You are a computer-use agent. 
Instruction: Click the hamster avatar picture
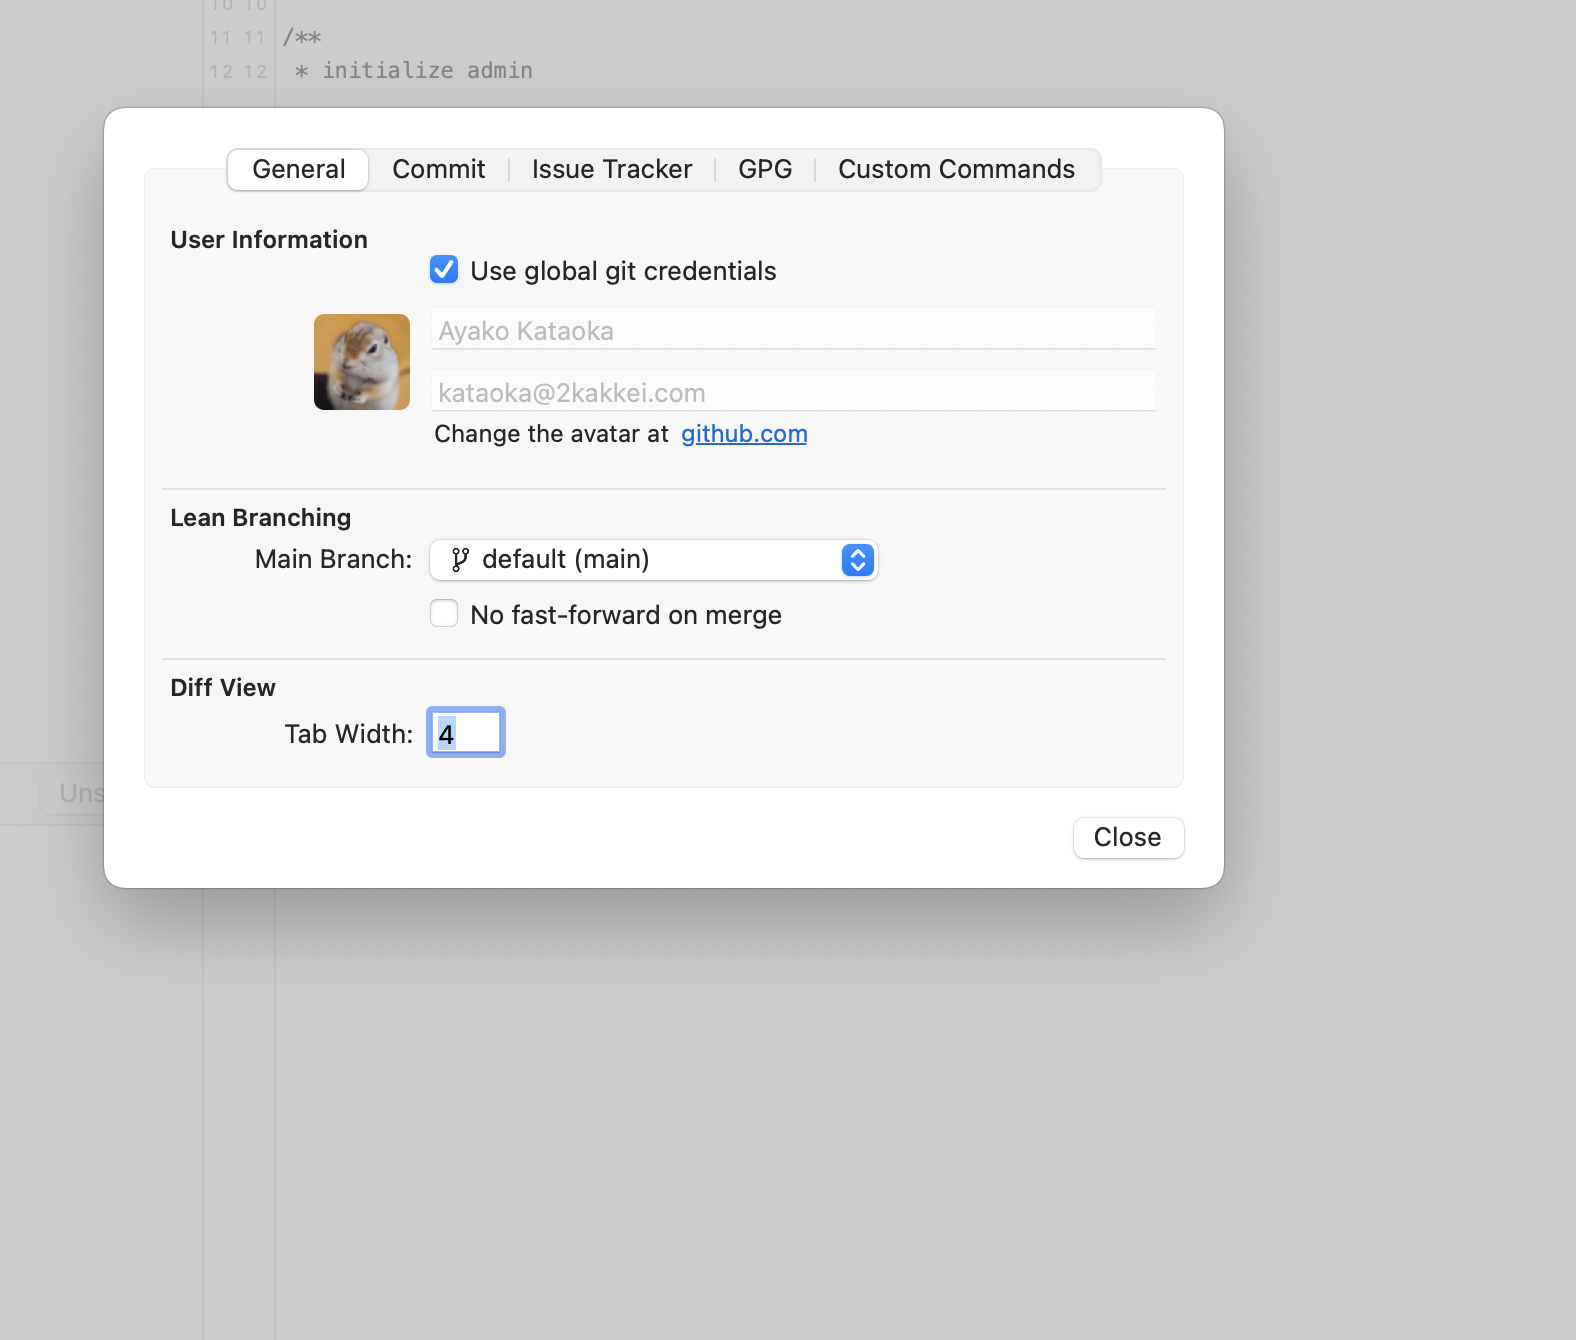(362, 362)
